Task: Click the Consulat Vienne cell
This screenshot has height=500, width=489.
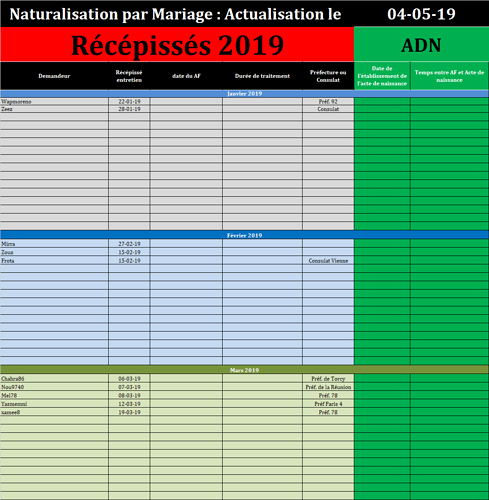Action: click(x=328, y=261)
